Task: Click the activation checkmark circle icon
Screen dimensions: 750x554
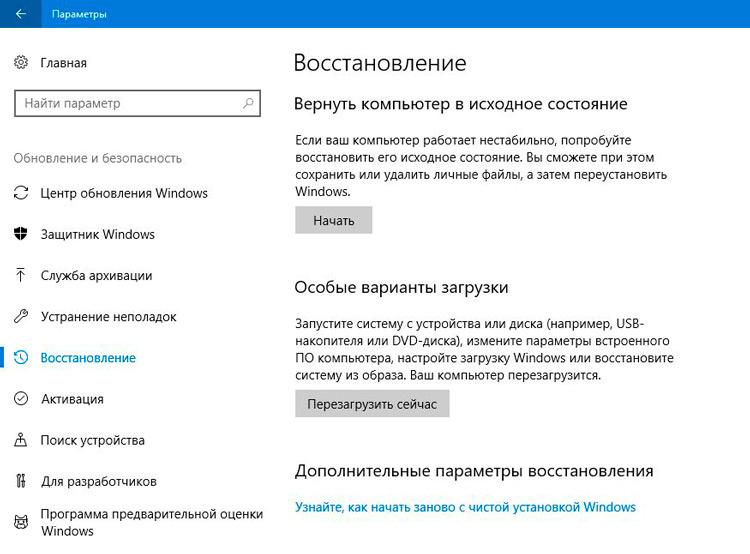Action: 21,399
